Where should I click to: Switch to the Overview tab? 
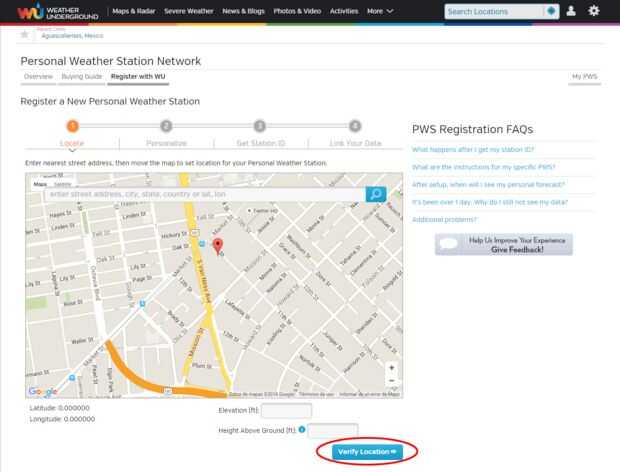pos(38,76)
